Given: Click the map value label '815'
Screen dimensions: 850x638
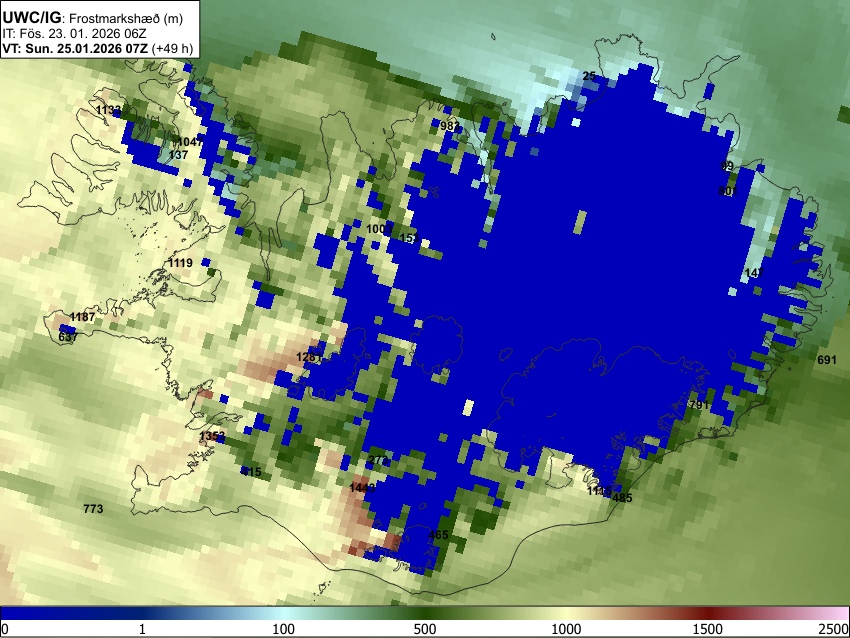Looking at the screenshot, I should pyautogui.click(x=252, y=472).
